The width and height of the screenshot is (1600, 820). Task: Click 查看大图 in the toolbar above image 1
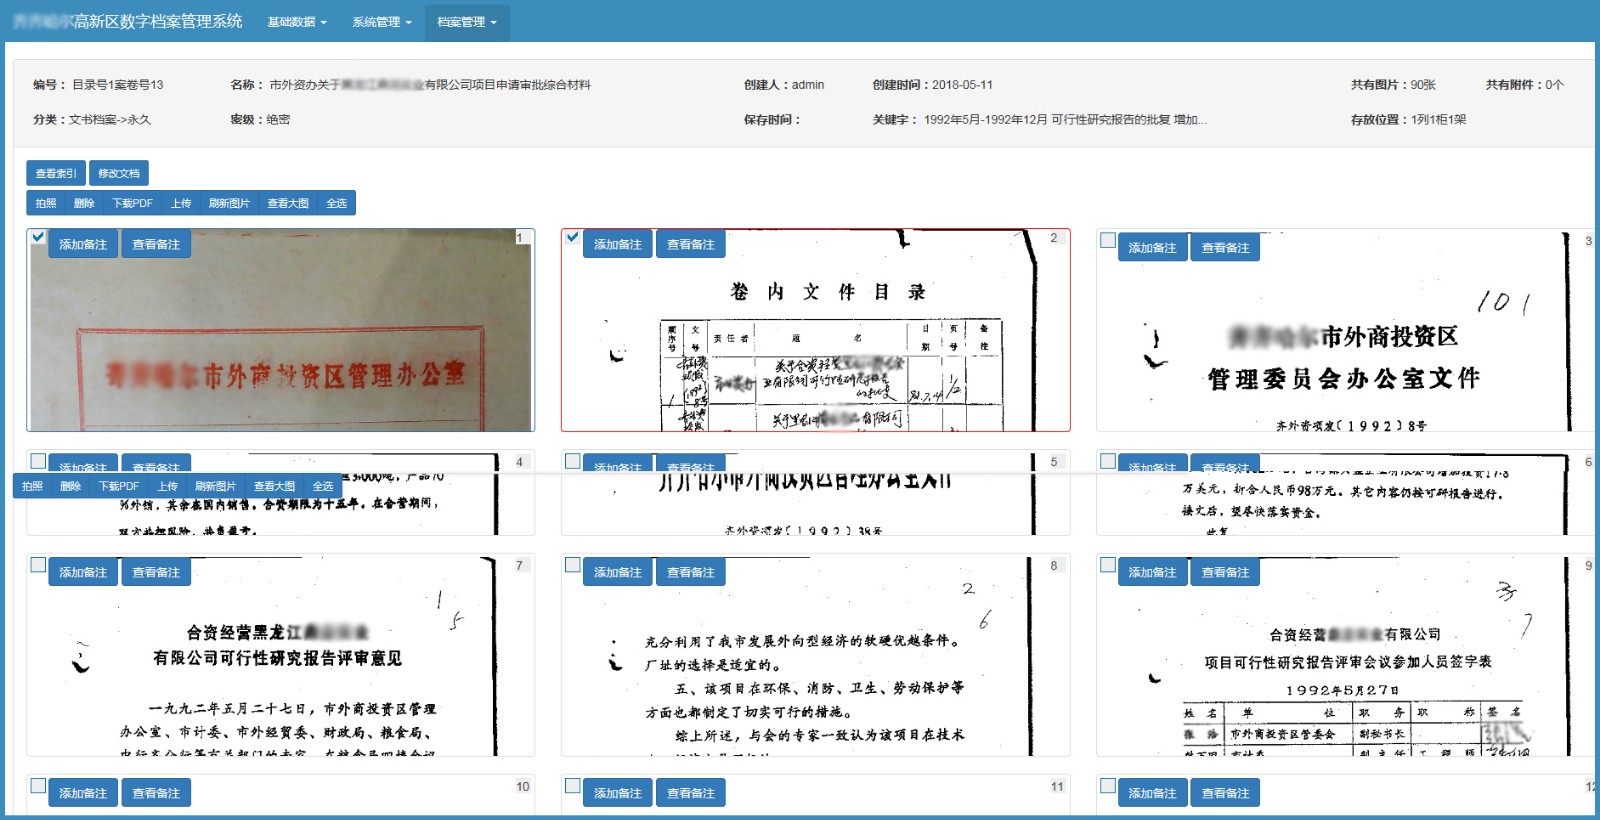click(288, 203)
